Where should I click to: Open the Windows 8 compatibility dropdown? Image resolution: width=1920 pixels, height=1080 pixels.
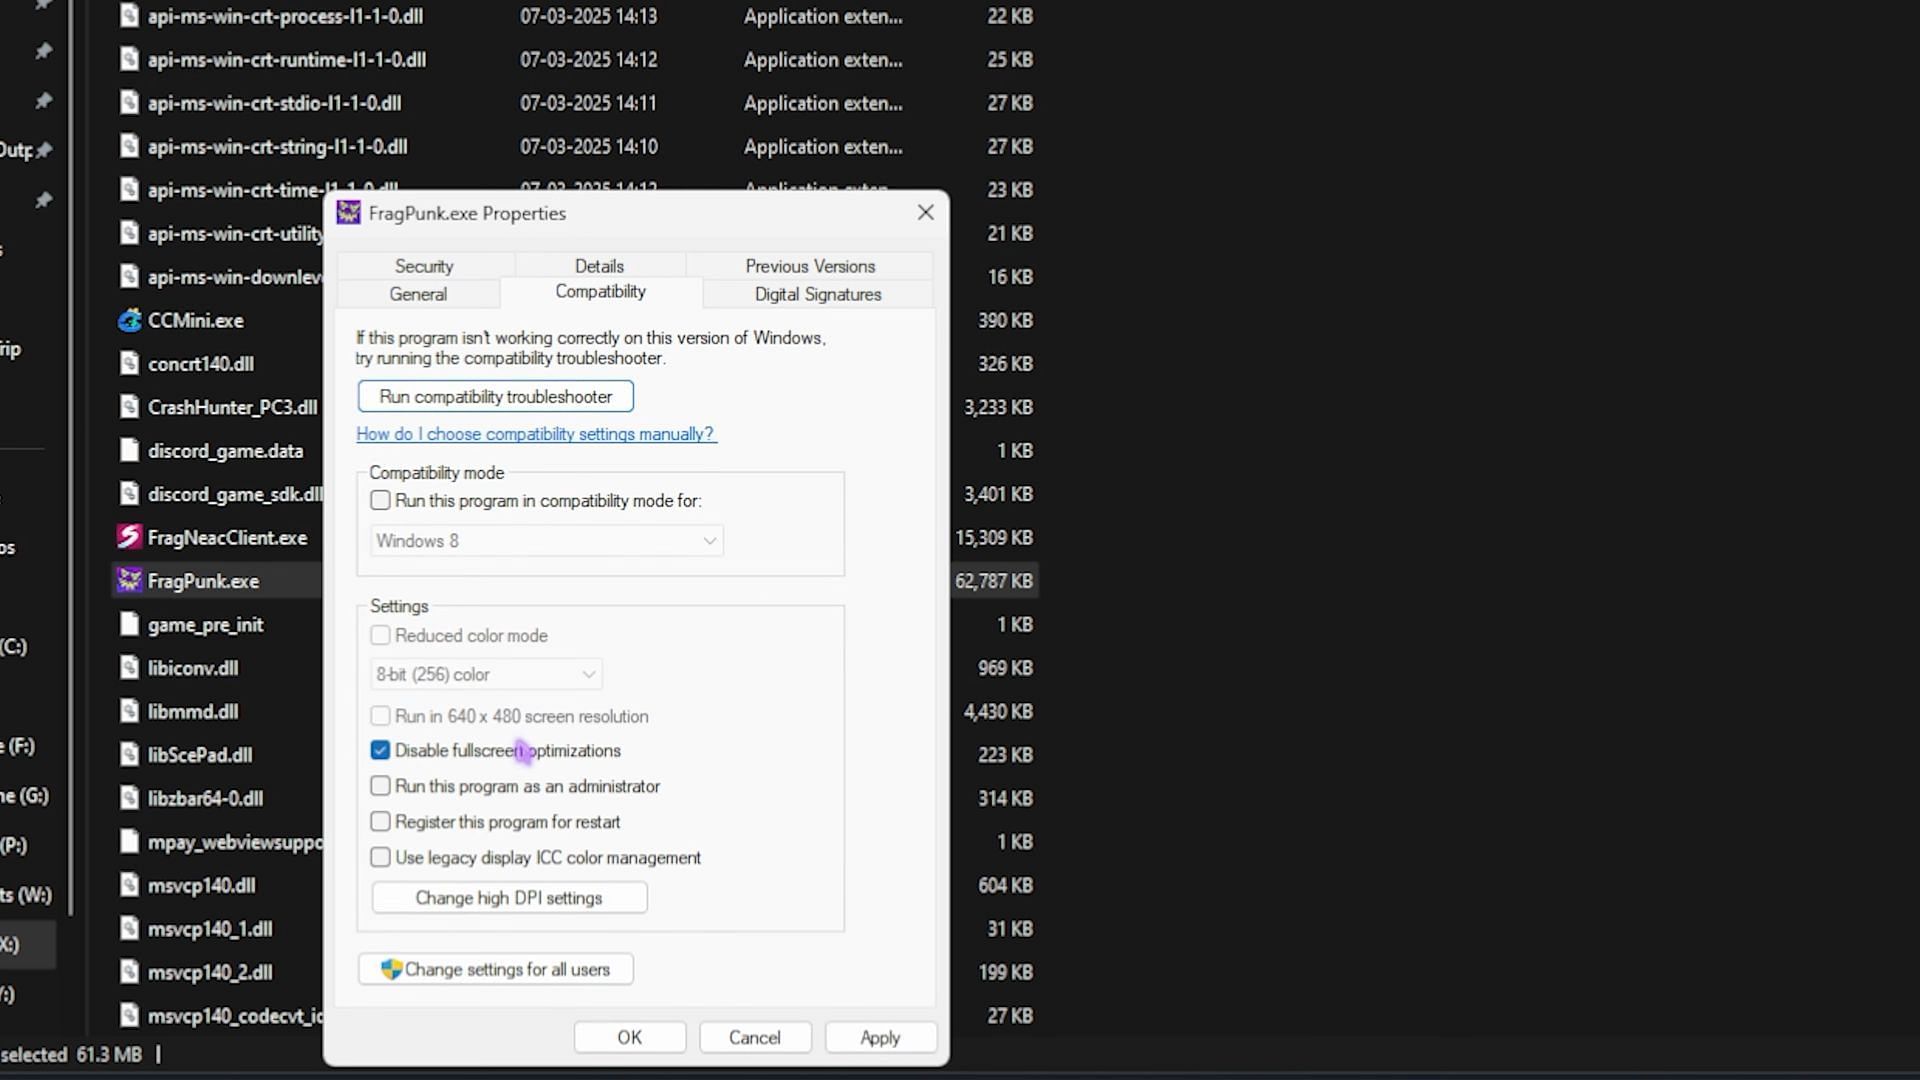coord(547,541)
